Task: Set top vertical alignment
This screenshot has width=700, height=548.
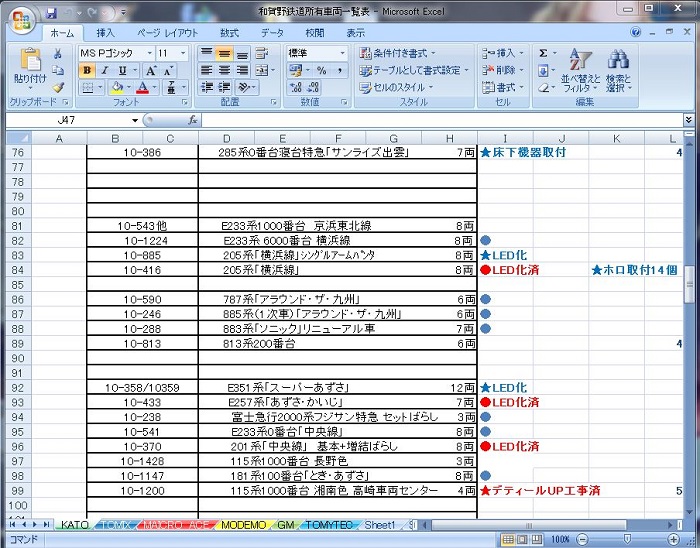Action: [206, 54]
